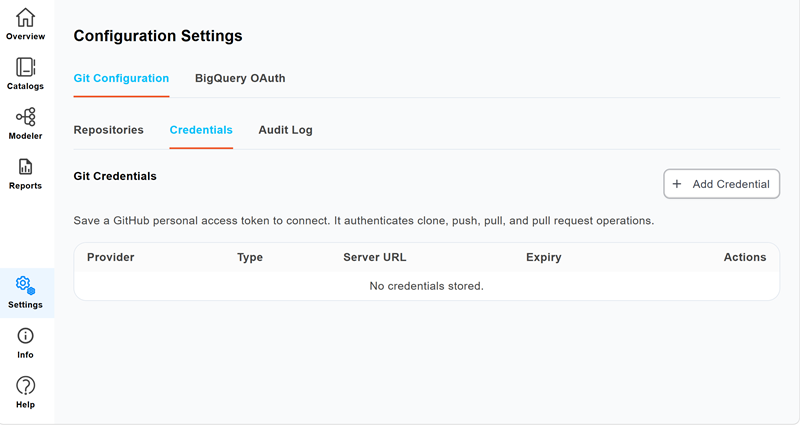
Task: Click the Reports label in sidebar
Action: tap(25, 186)
